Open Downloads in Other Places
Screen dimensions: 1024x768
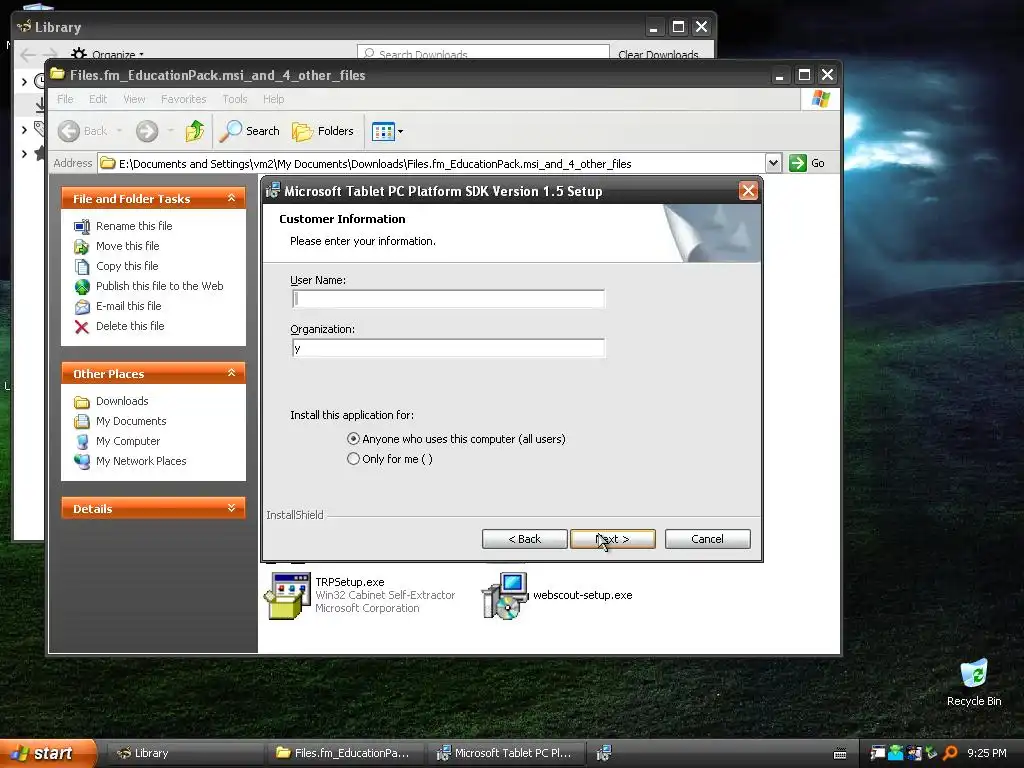click(x=121, y=401)
